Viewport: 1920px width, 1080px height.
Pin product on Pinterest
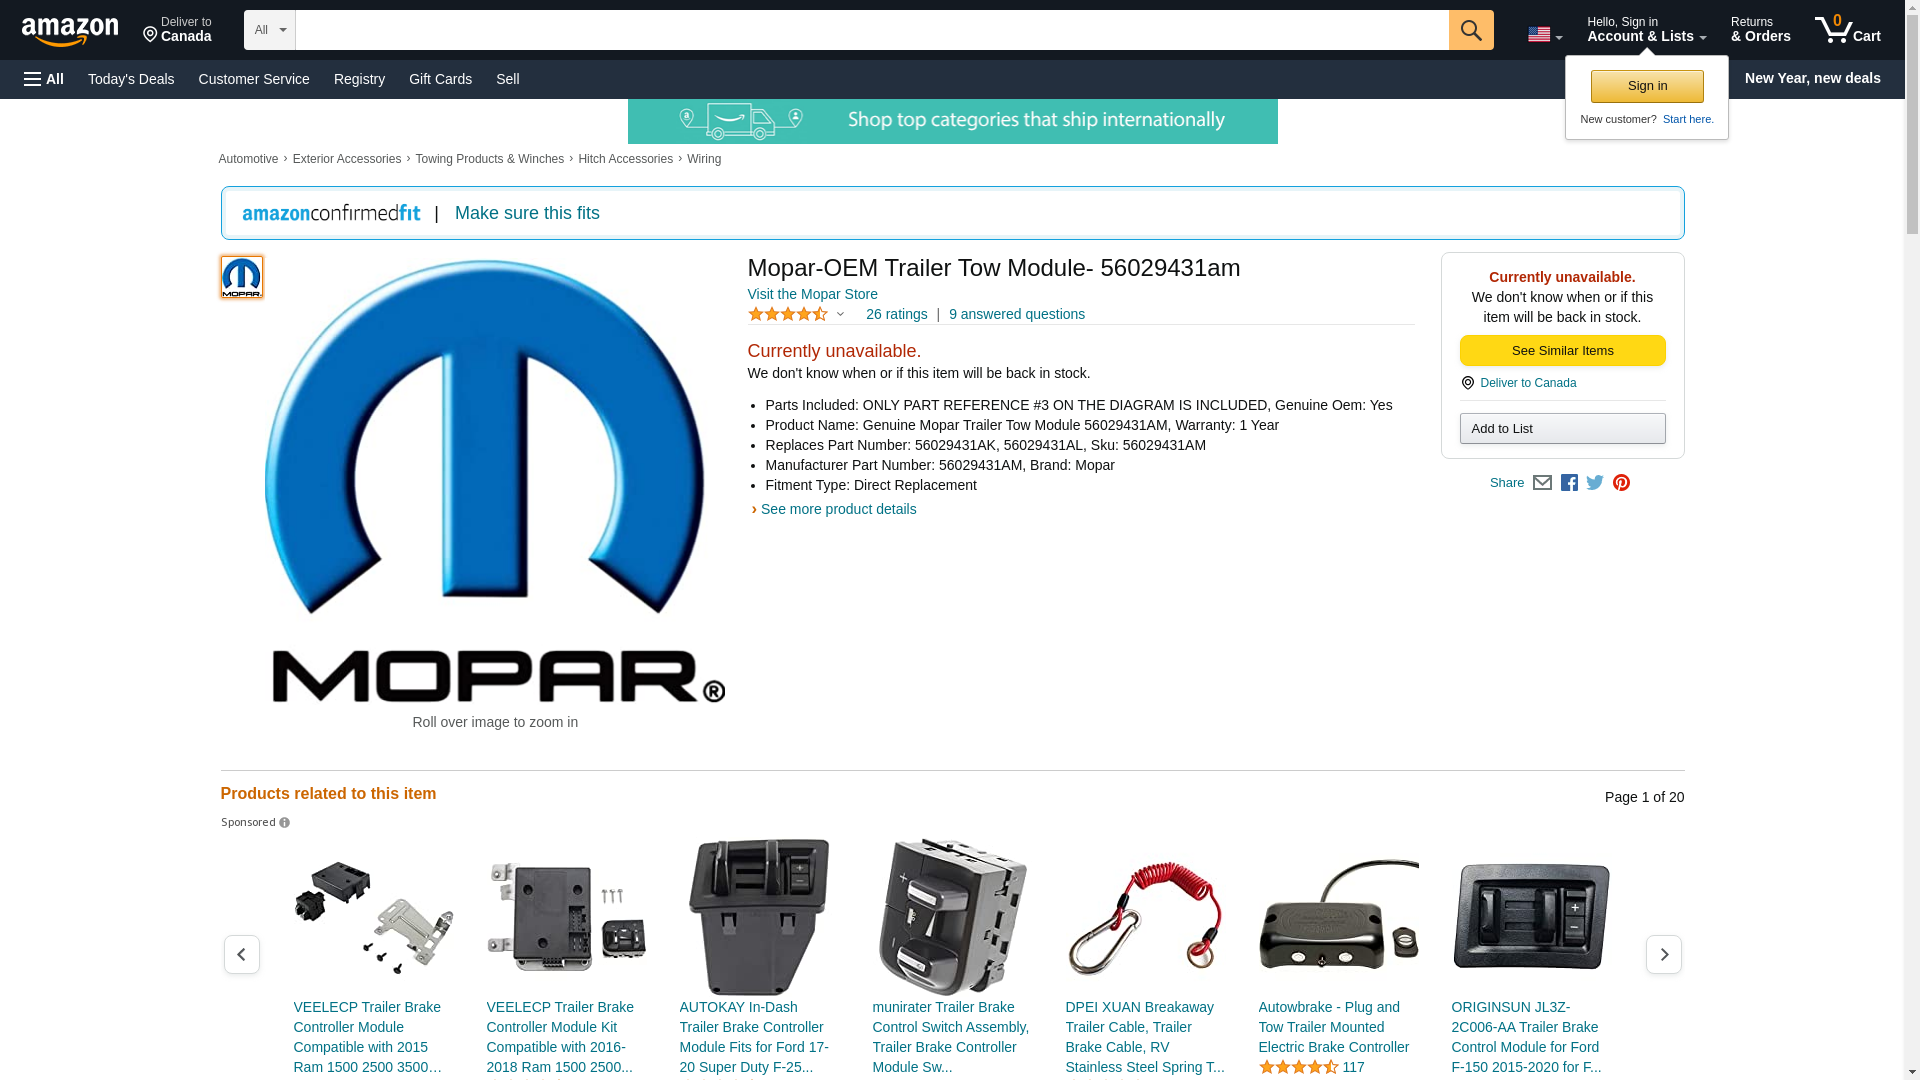1621,483
